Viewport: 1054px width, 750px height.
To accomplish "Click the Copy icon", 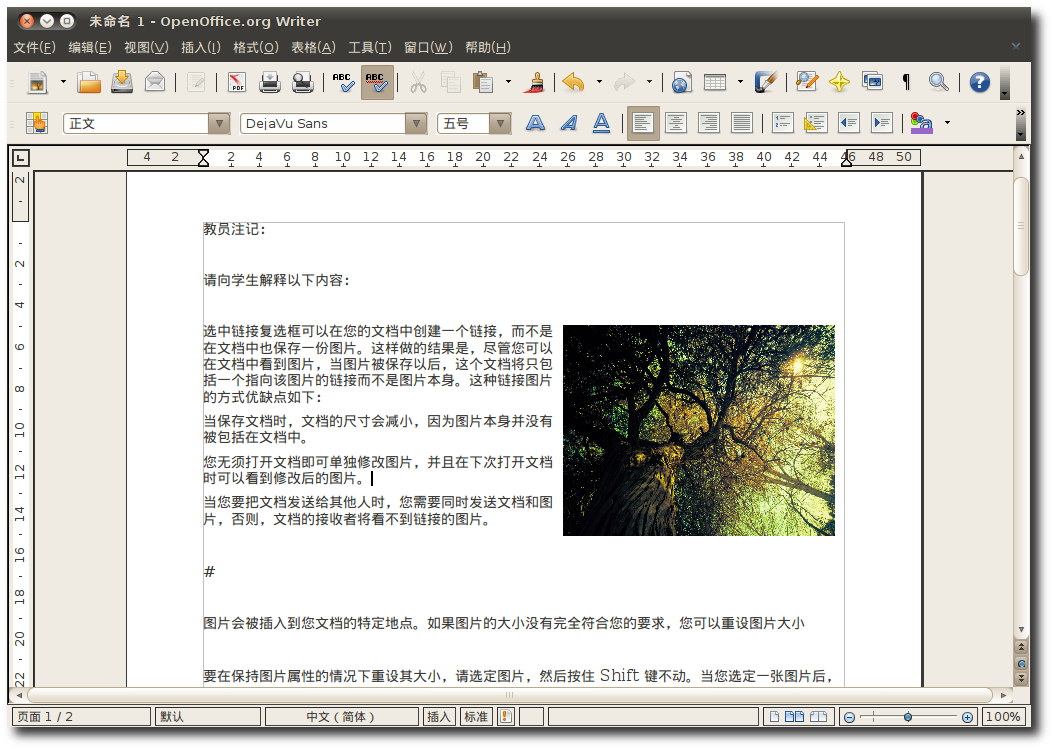I will (450, 83).
